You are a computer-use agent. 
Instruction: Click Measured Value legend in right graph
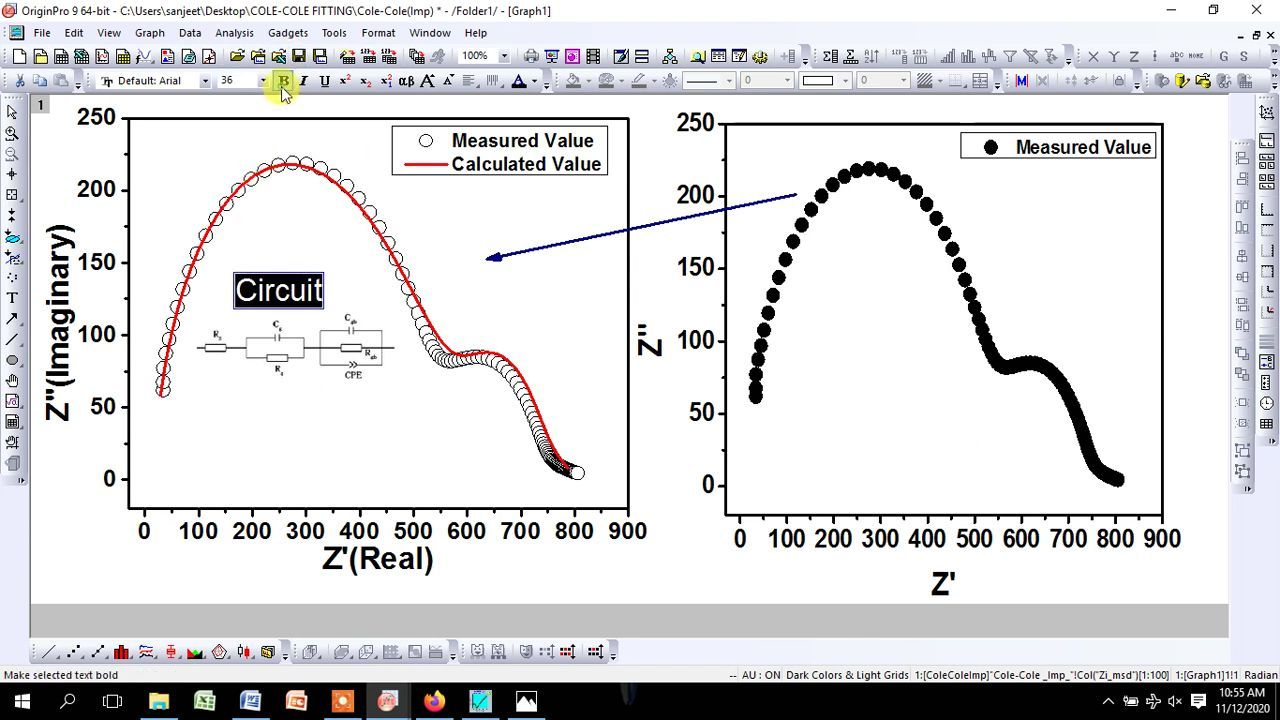click(1084, 147)
